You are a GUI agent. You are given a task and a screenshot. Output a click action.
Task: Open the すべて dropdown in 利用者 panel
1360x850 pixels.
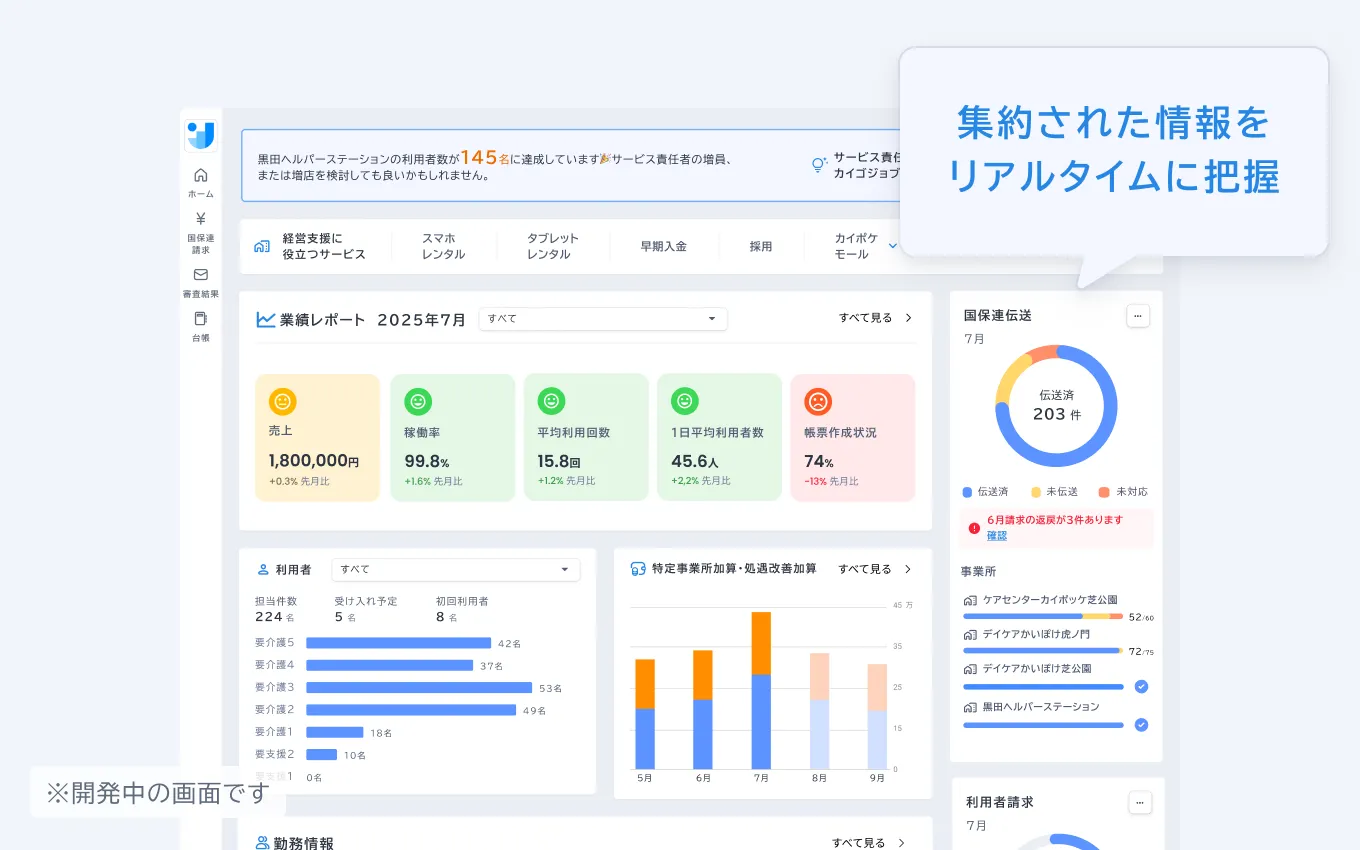click(x=456, y=569)
